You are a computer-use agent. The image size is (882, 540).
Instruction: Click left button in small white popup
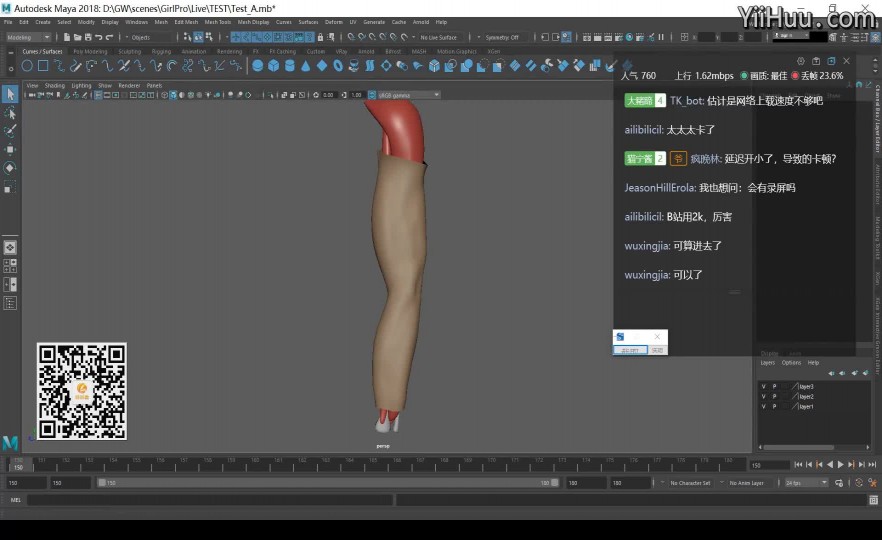629,350
